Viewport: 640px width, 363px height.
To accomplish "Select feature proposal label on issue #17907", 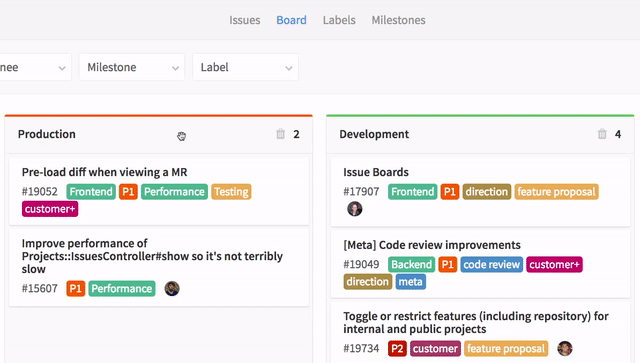I will coord(556,192).
